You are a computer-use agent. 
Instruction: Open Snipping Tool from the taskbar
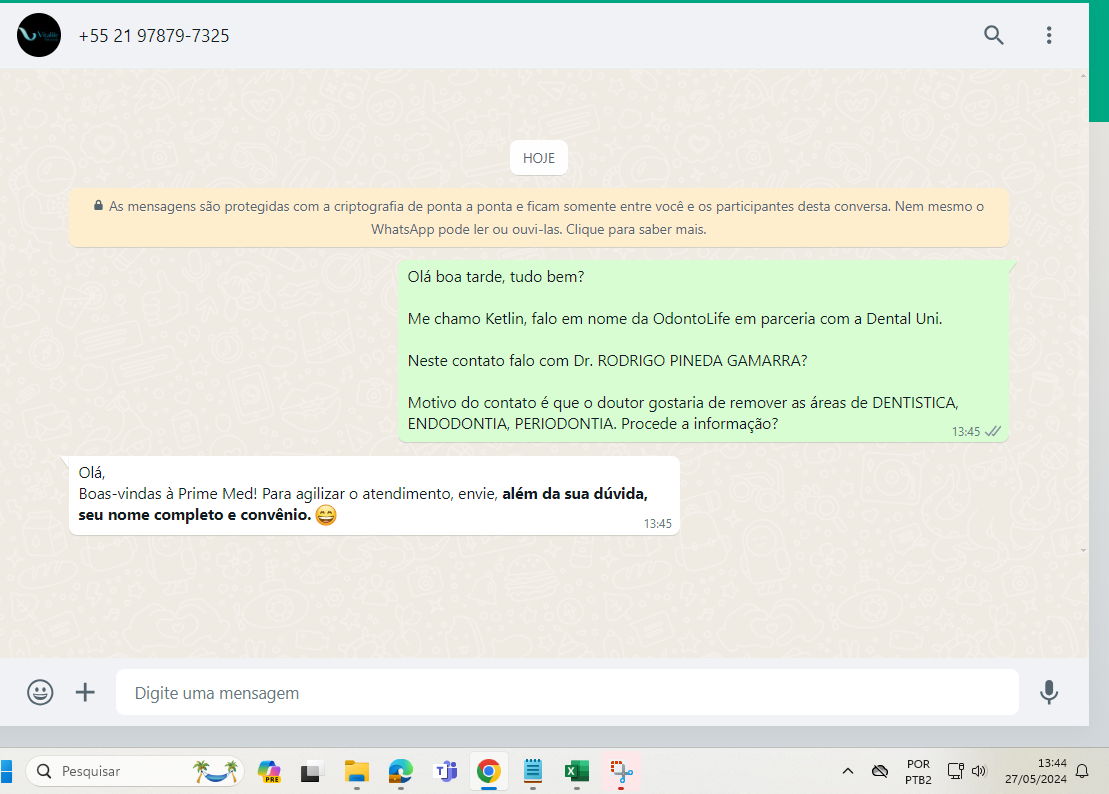pyautogui.click(x=621, y=771)
